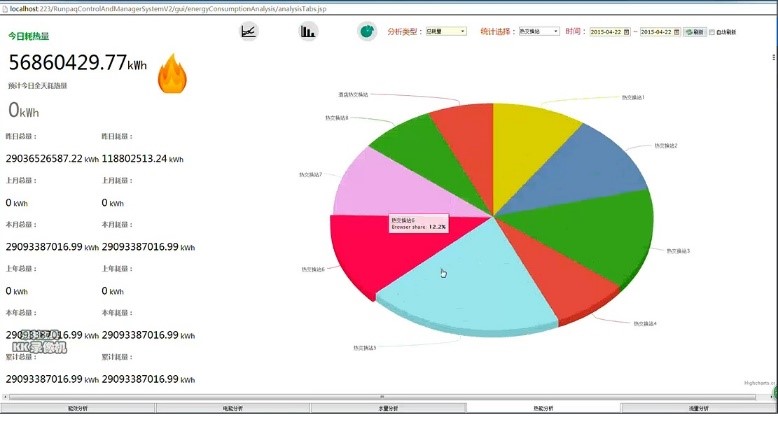
Task: Open calendar icon of the end date field
Action: point(677,32)
